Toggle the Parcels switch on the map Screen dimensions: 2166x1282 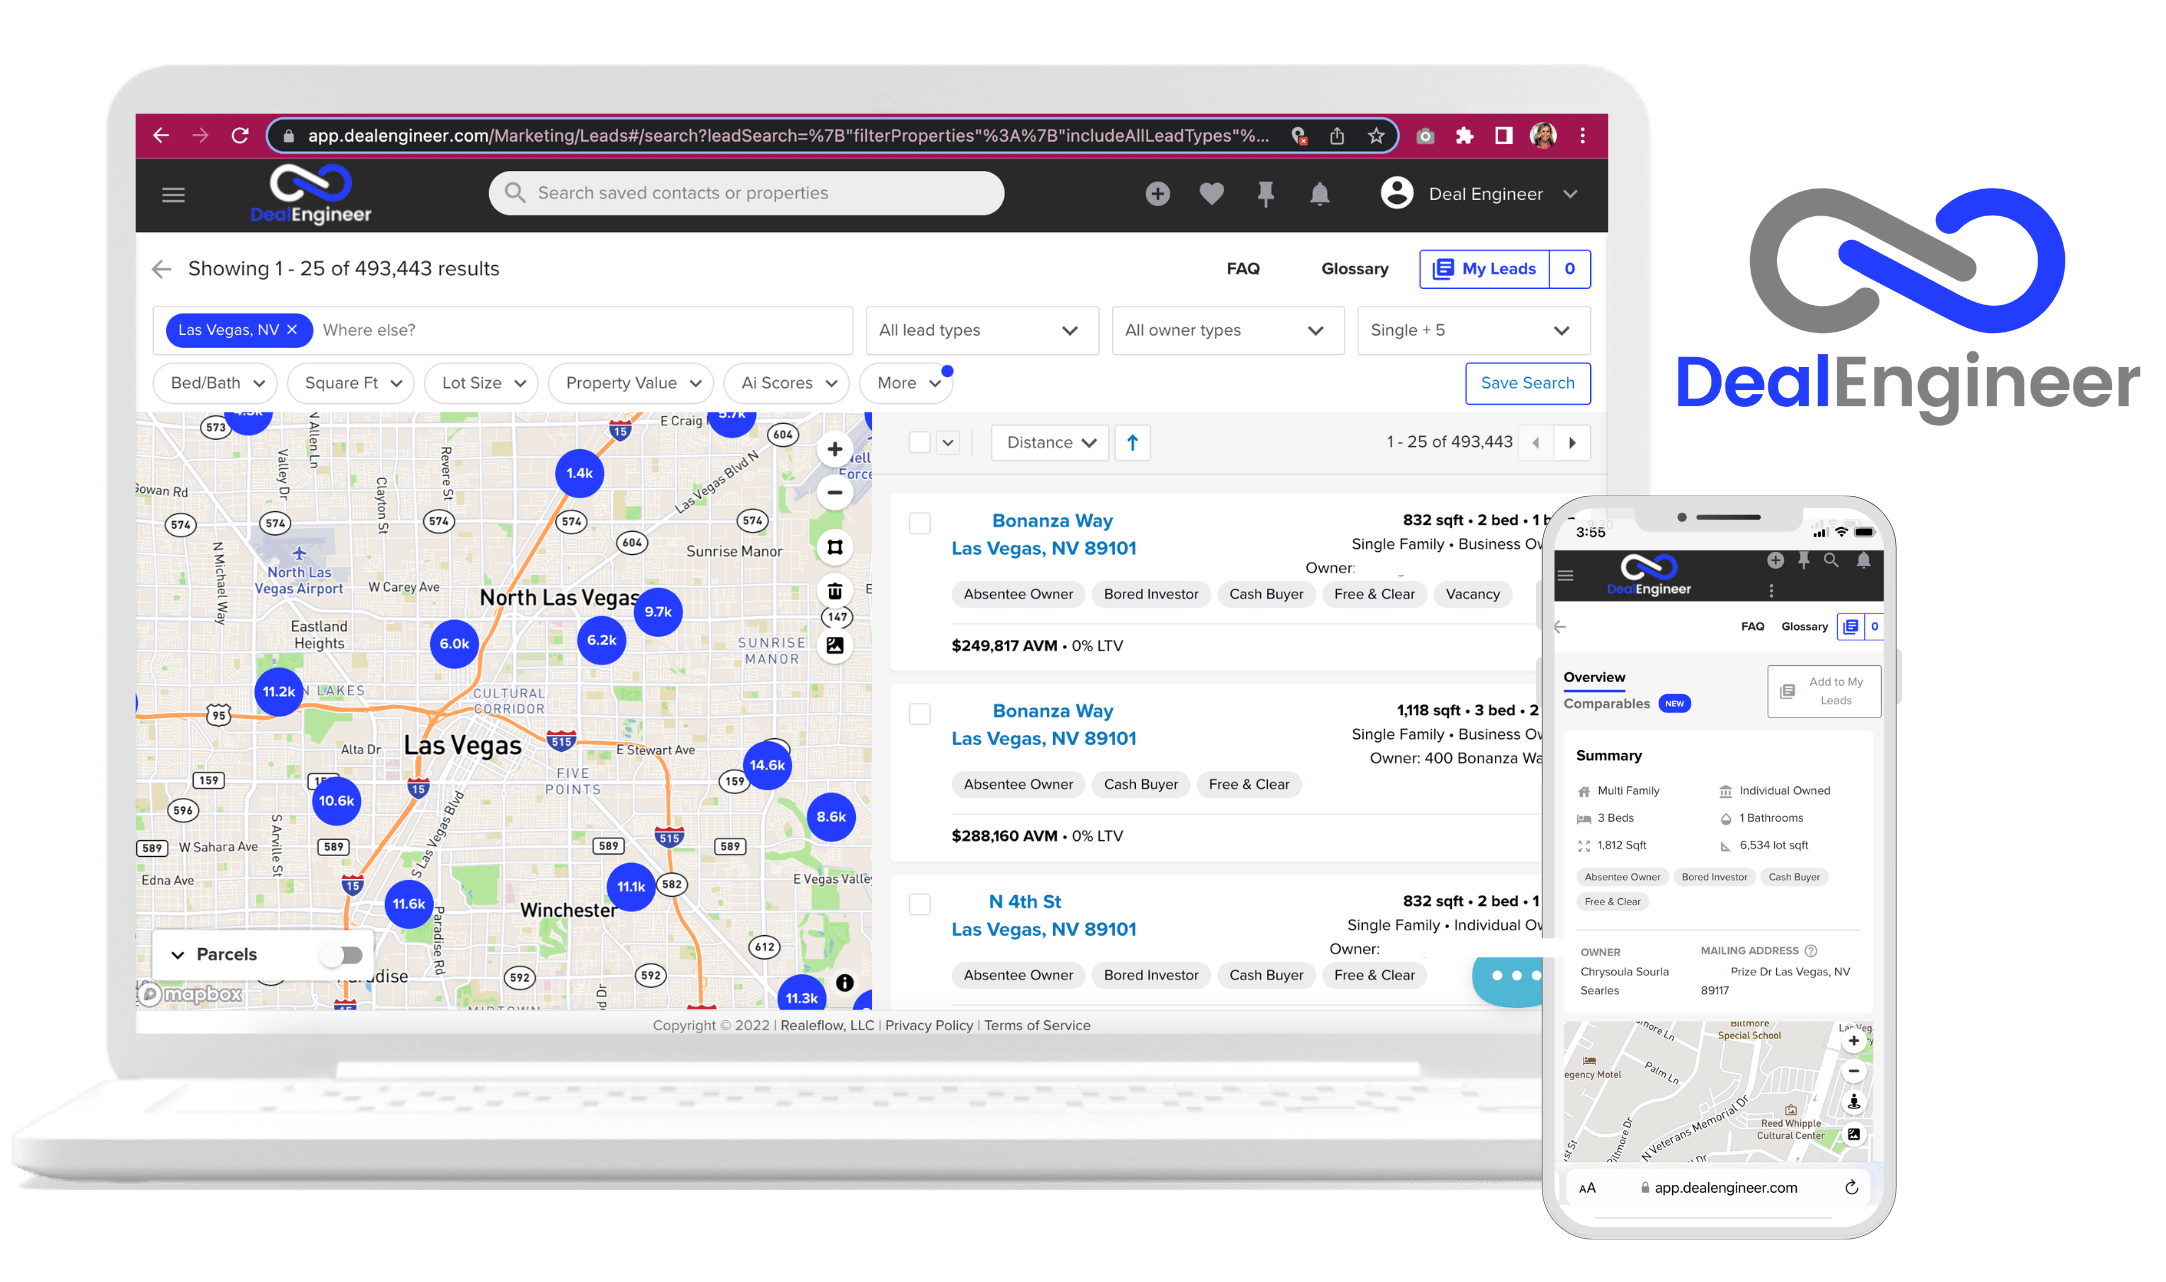click(x=342, y=955)
